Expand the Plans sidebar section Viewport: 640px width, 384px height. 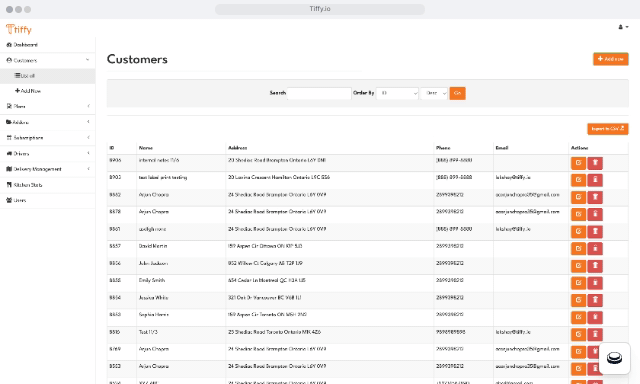pyautogui.click(x=47, y=106)
